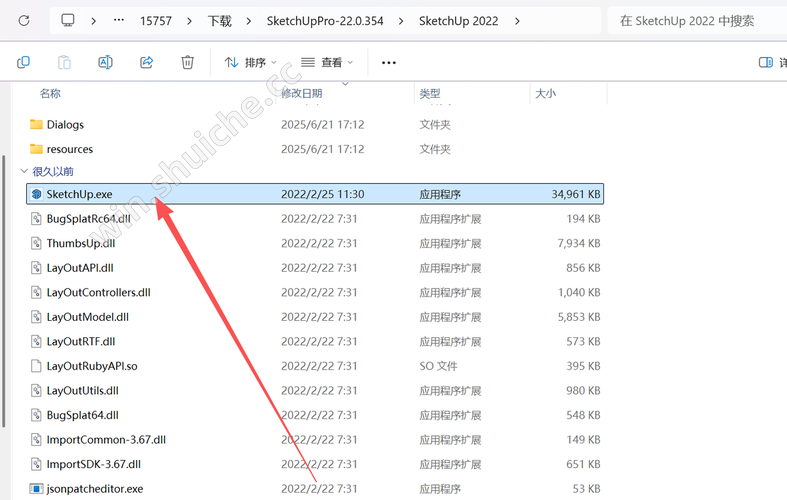Sort by 类型 column header
The image size is (787, 500).
[x=430, y=93]
